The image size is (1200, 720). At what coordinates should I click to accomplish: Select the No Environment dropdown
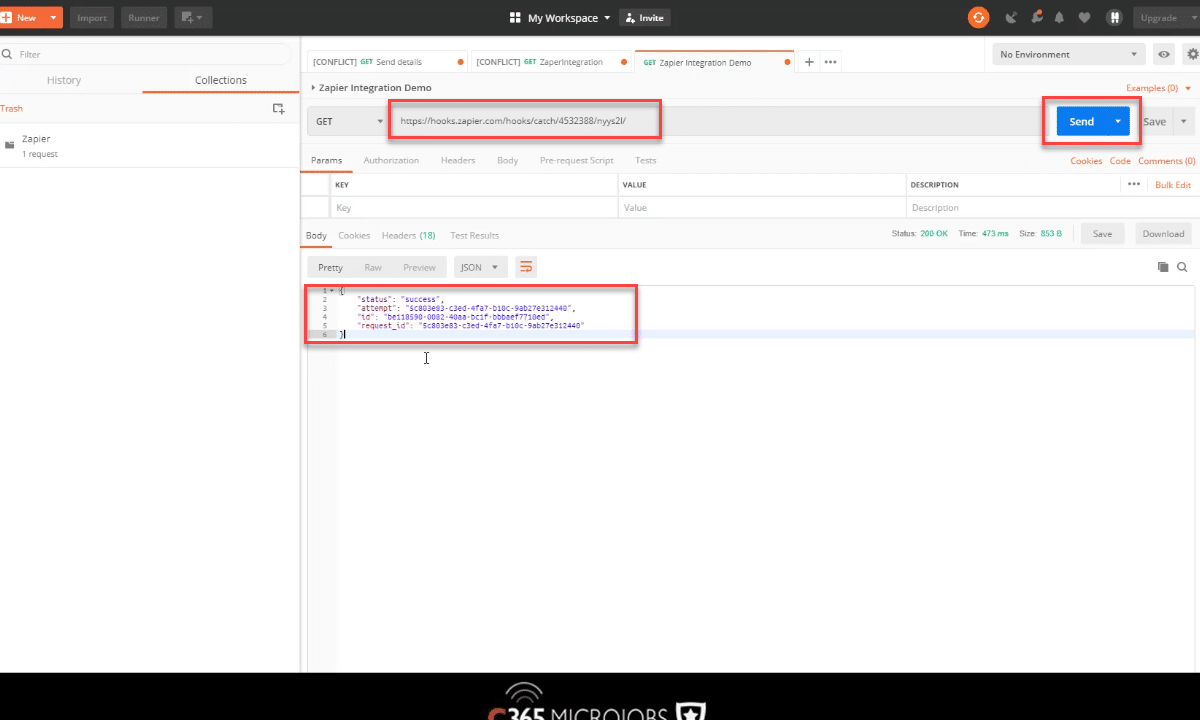[x=1069, y=54]
